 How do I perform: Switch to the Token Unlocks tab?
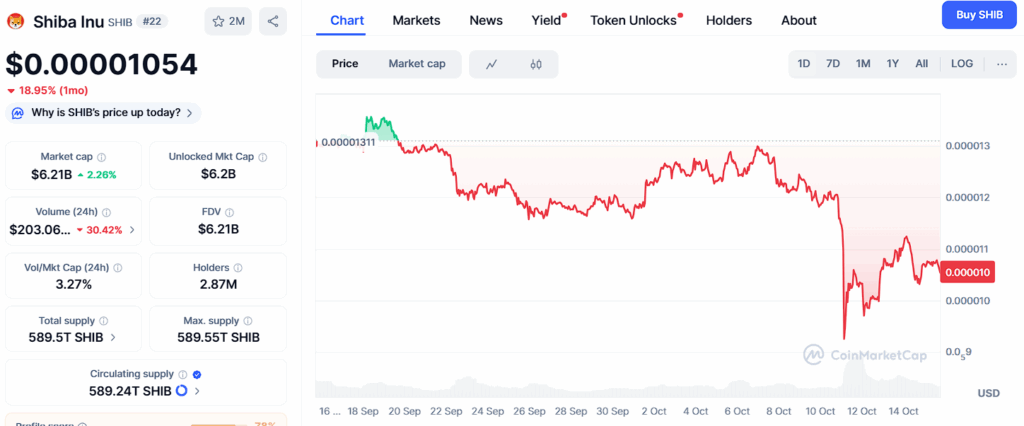tap(633, 21)
